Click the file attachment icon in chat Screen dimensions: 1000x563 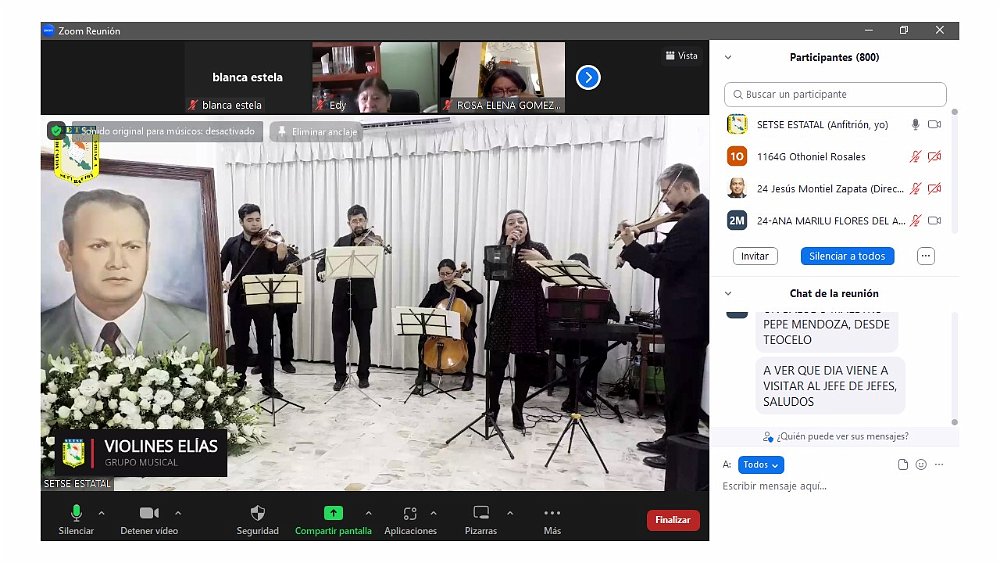pyautogui.click(x=903, y=465)
